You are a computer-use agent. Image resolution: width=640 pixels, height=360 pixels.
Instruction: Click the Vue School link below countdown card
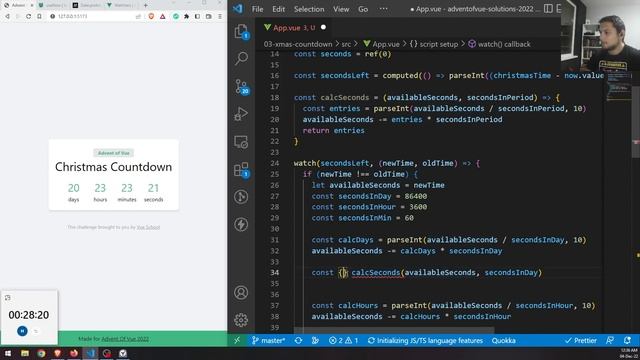coord(148,227)
